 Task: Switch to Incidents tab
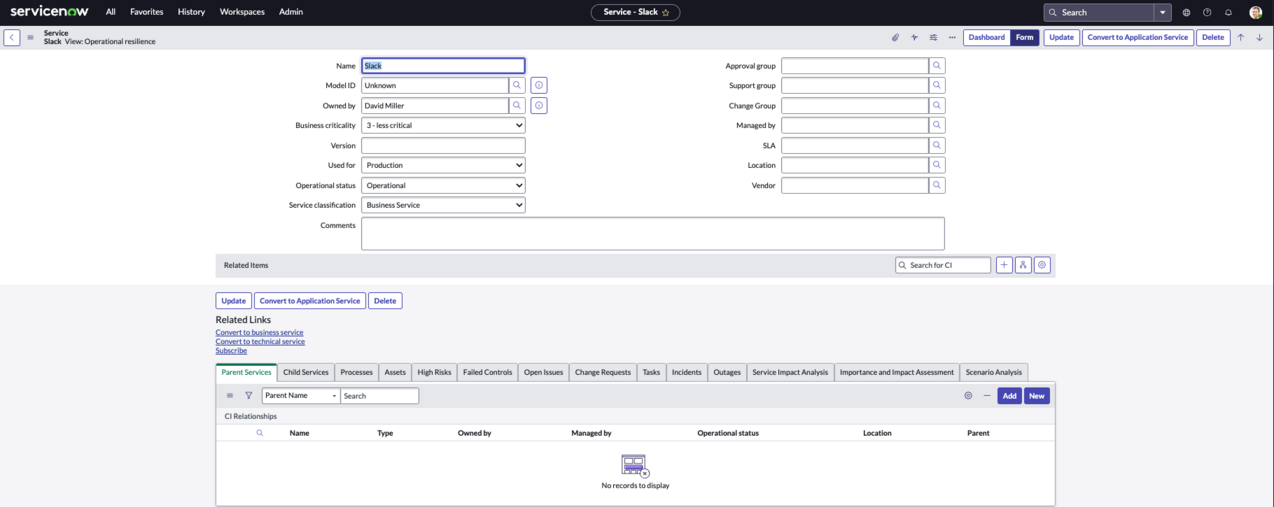point(687,372)
